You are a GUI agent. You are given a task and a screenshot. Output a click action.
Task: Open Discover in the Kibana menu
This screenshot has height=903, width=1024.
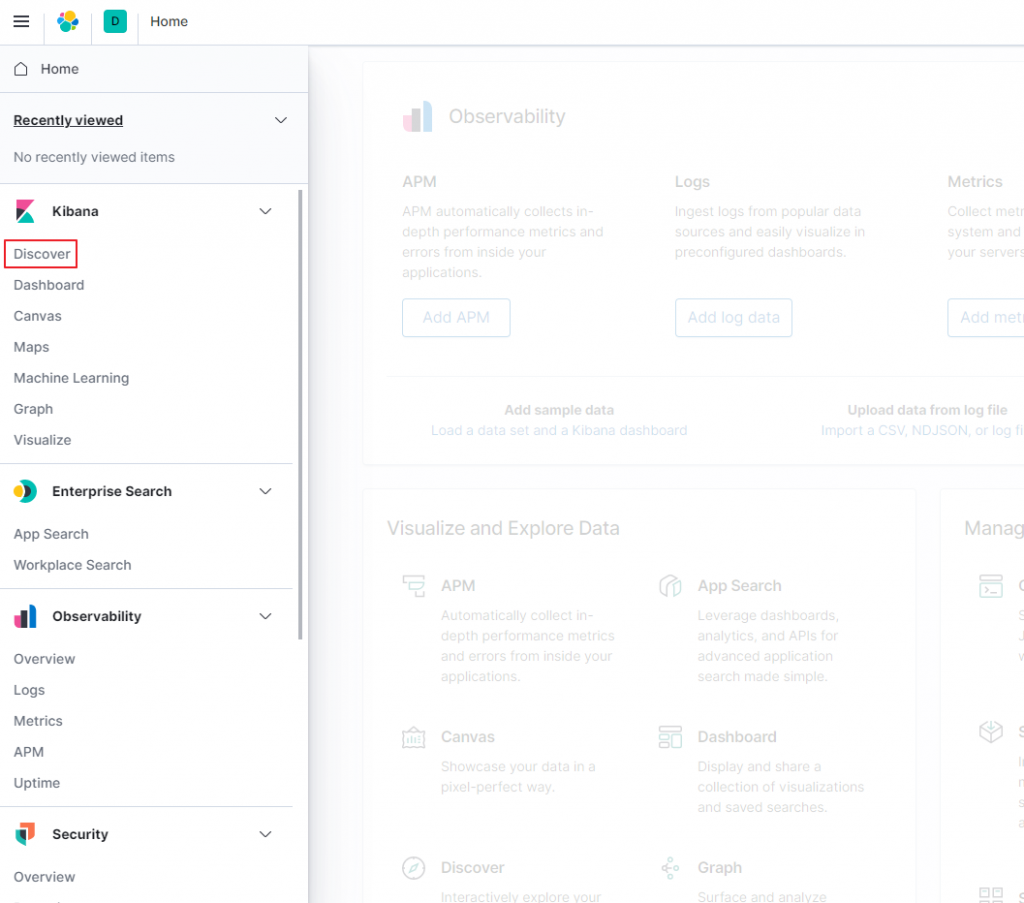point(42,254)
